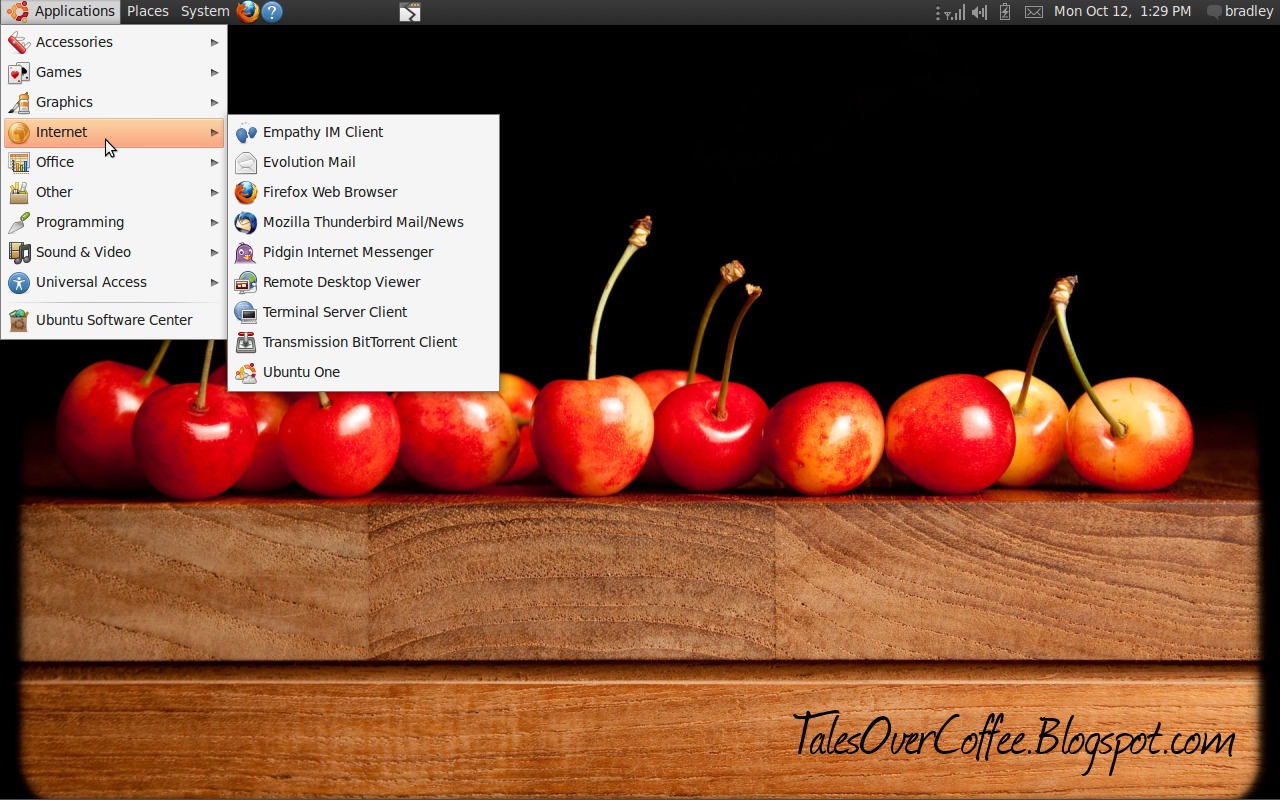Screen dimensions: 1280x800
Task: Launch Mozilla Thunderbird Mail/News
Action: coord(362,222)
